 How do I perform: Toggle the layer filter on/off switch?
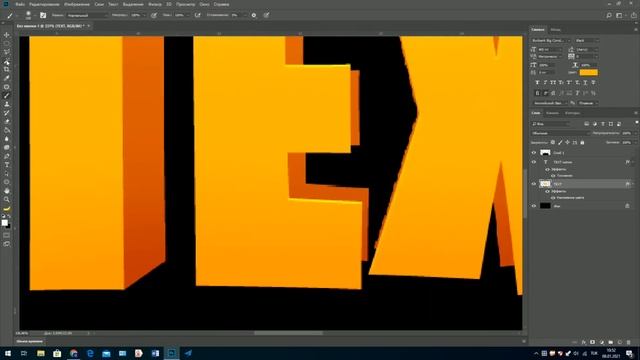pos(636,122)
